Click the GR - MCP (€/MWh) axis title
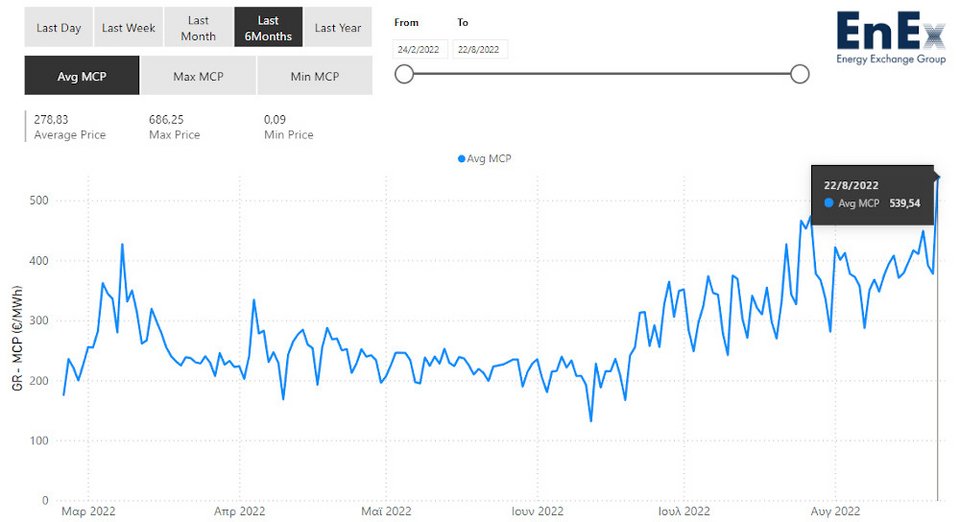960x522 pixels. [x=17, y=338]
